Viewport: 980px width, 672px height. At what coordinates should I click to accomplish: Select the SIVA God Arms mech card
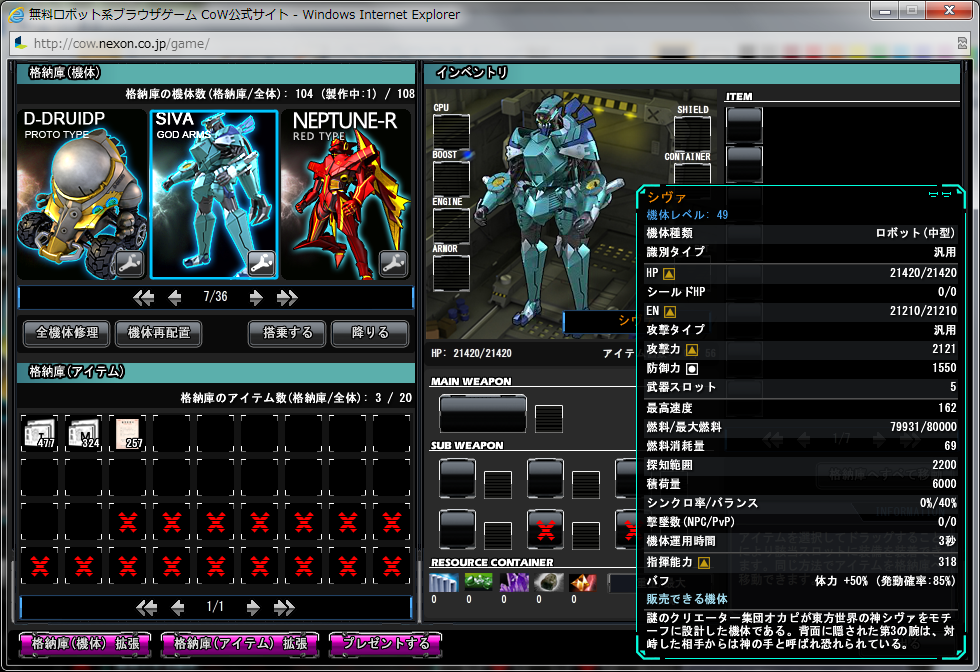point(214,194)
